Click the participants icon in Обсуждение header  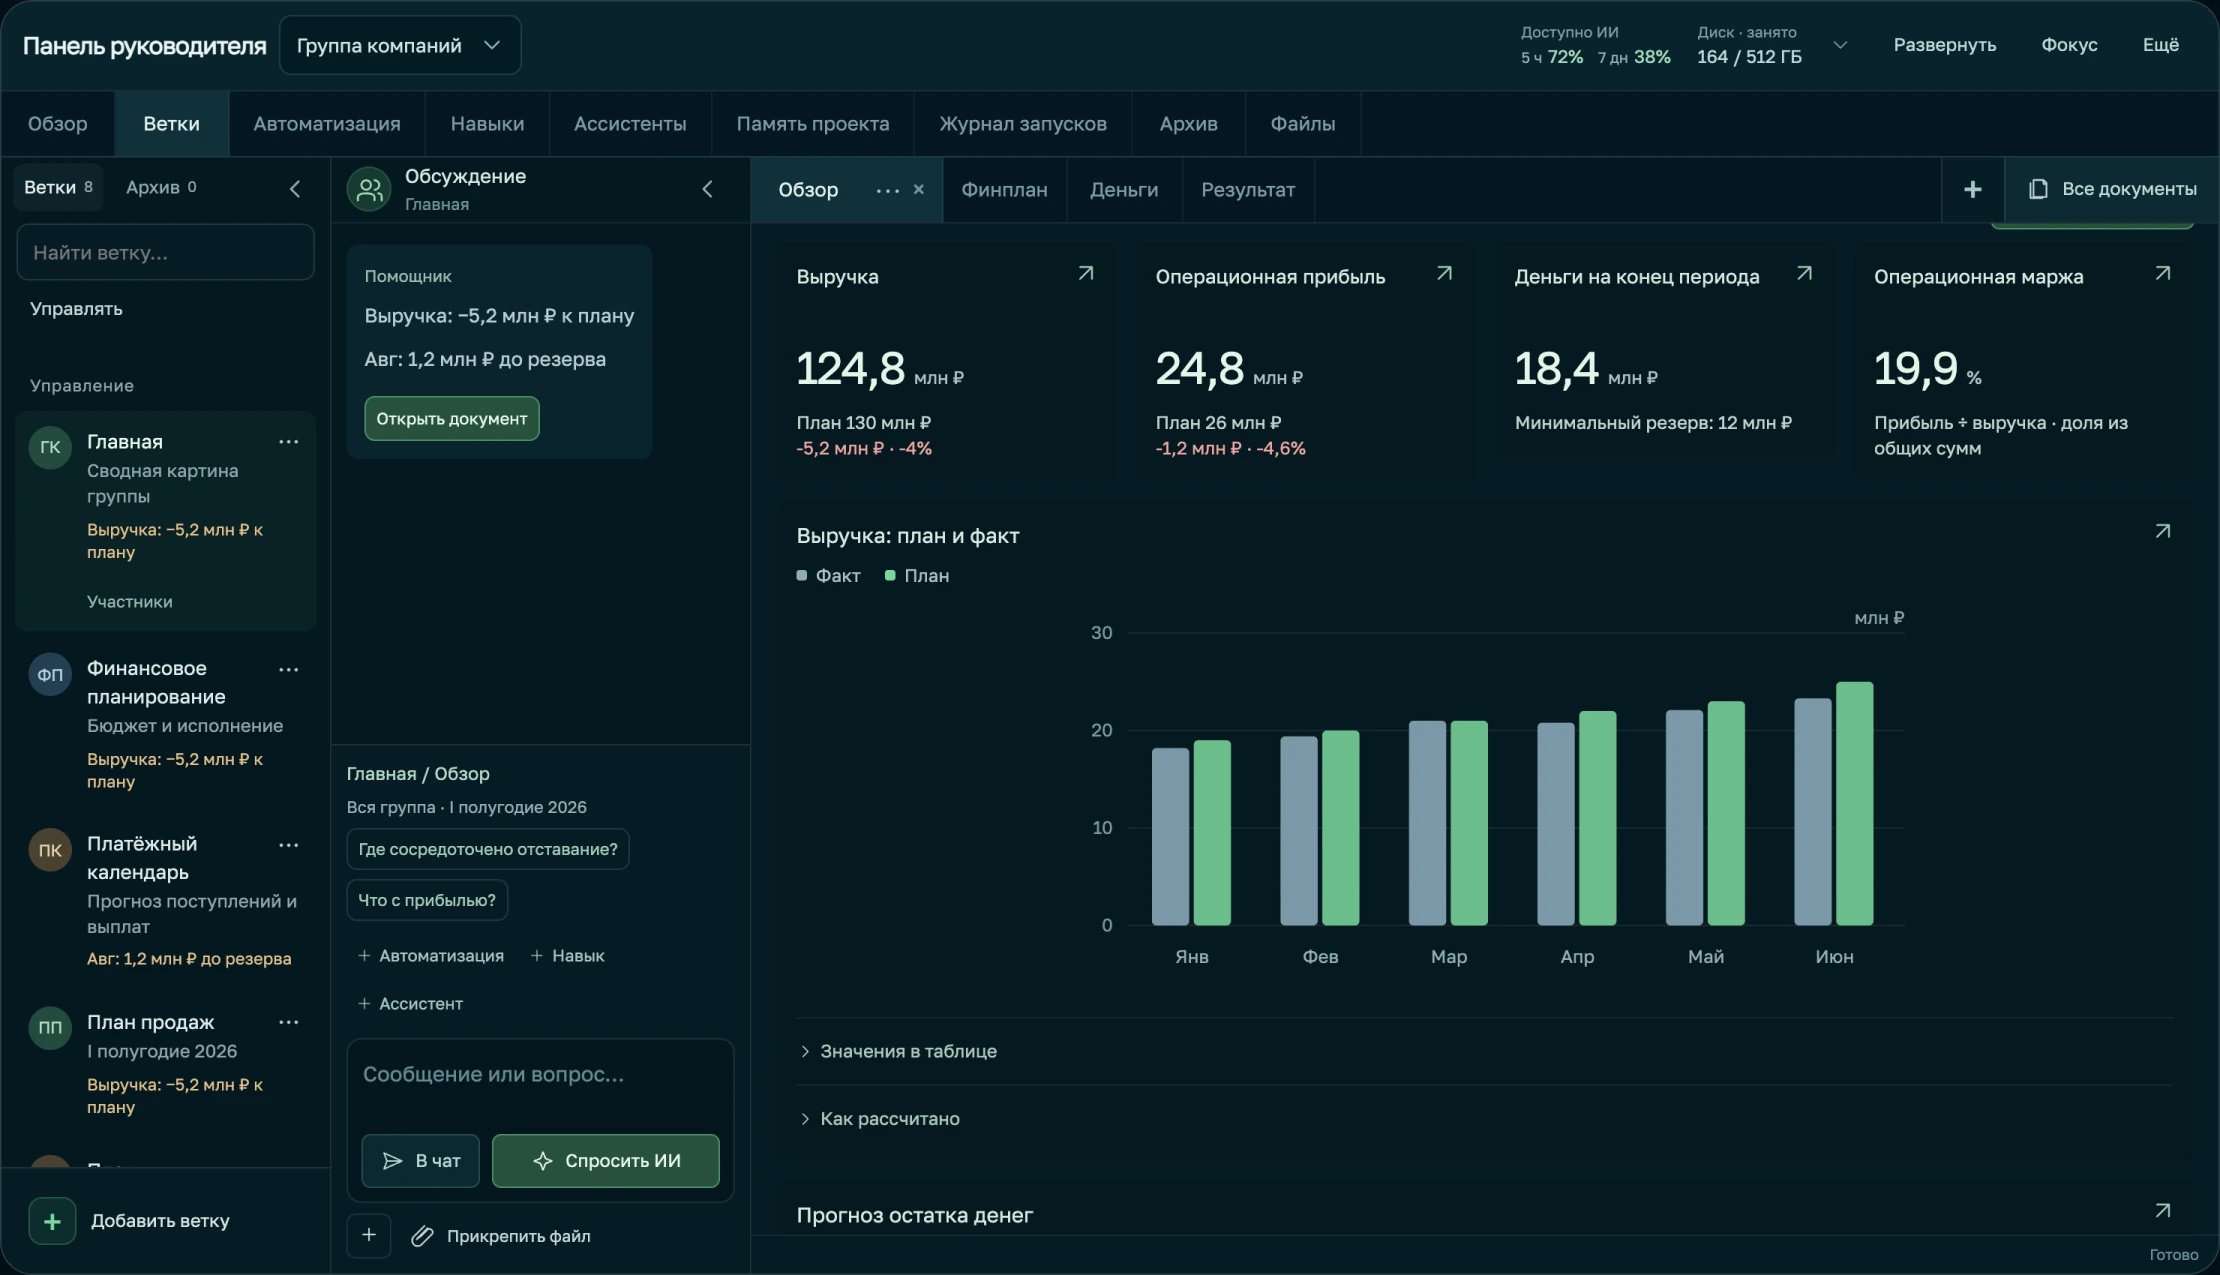[x=369, y=189]
